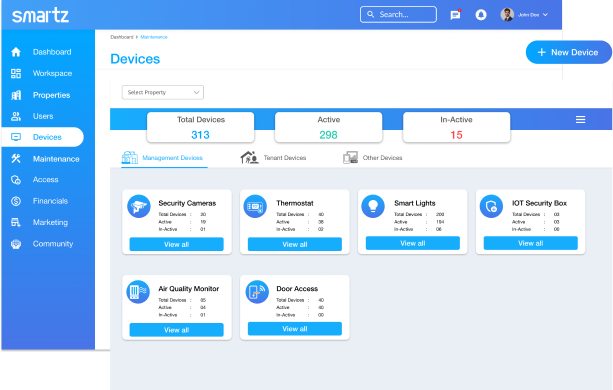Click the IOT Security Box shield icon
This screenshot has height=390, width=613.
click(x=491, y=206)
